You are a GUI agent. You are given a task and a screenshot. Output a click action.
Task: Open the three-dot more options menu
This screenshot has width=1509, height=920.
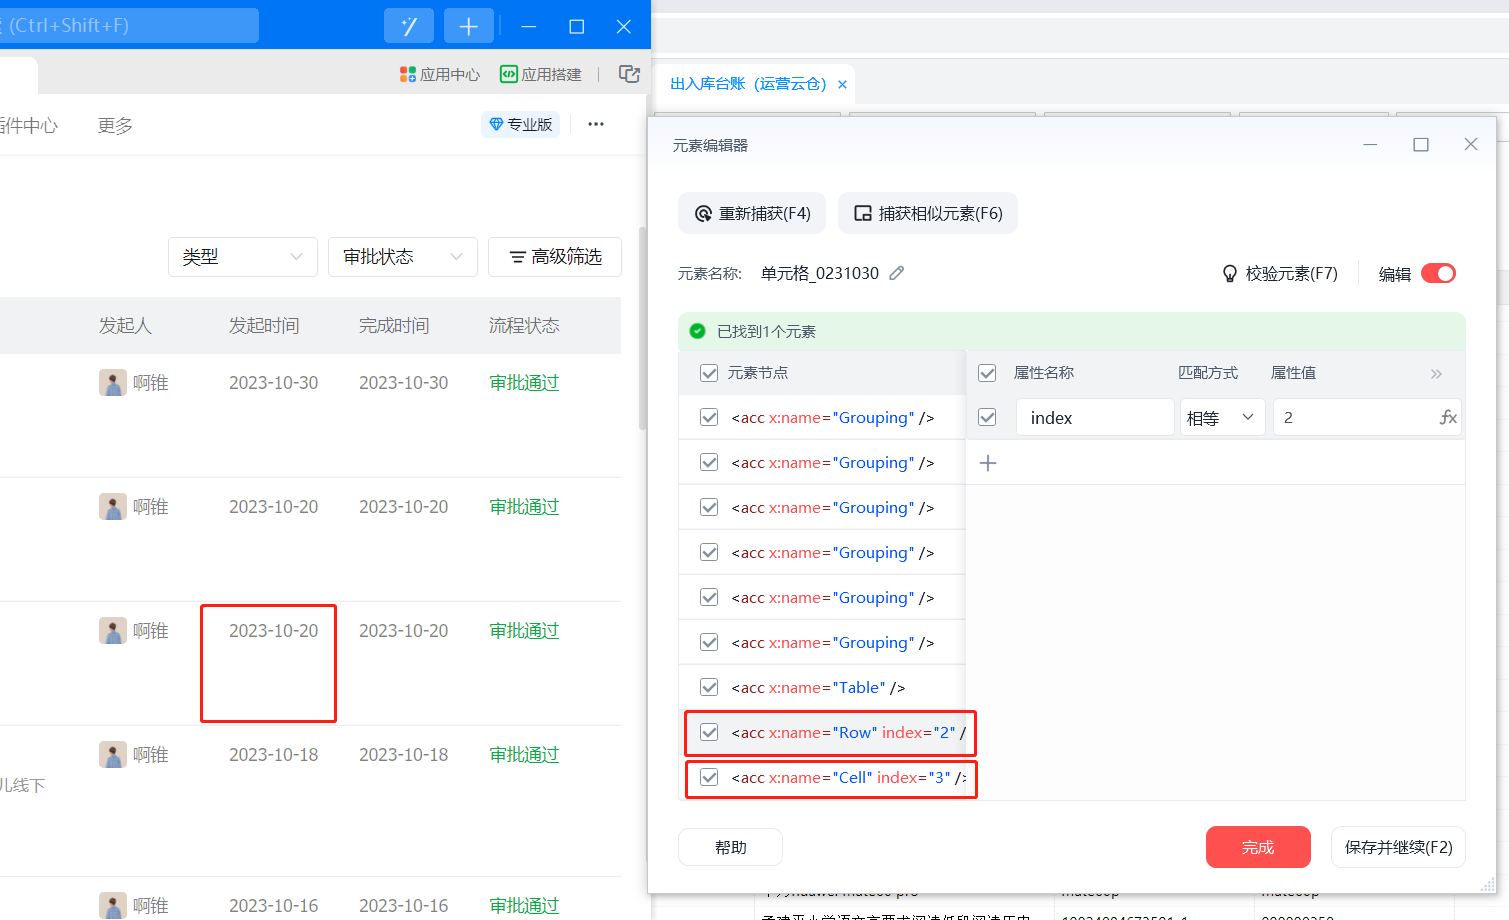(596, 124)
